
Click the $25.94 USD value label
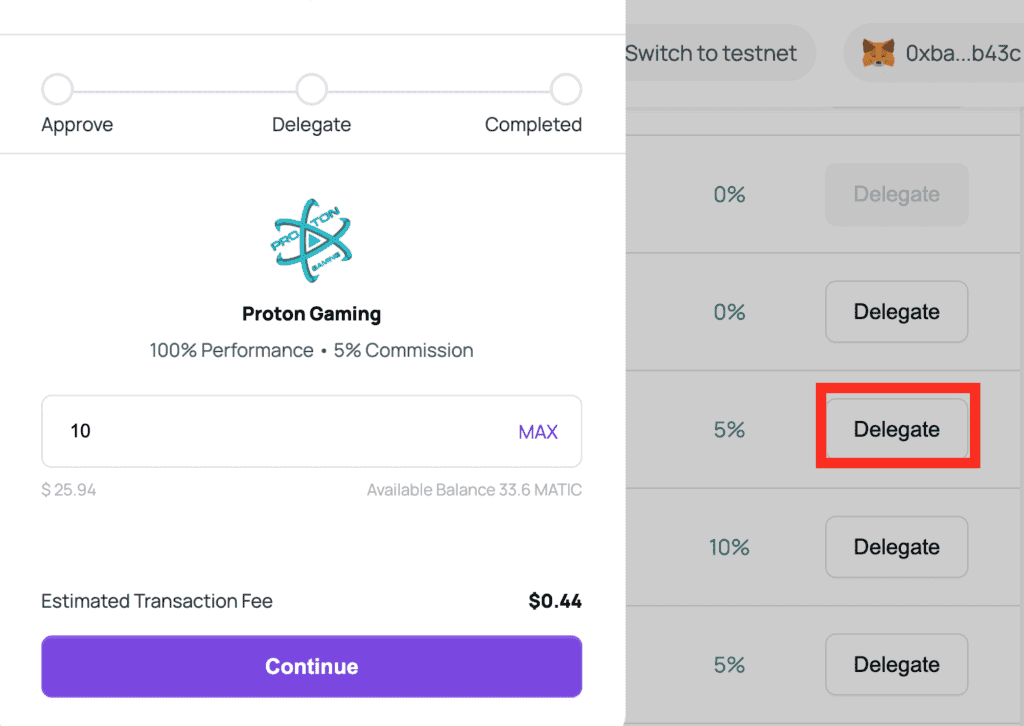68,490
